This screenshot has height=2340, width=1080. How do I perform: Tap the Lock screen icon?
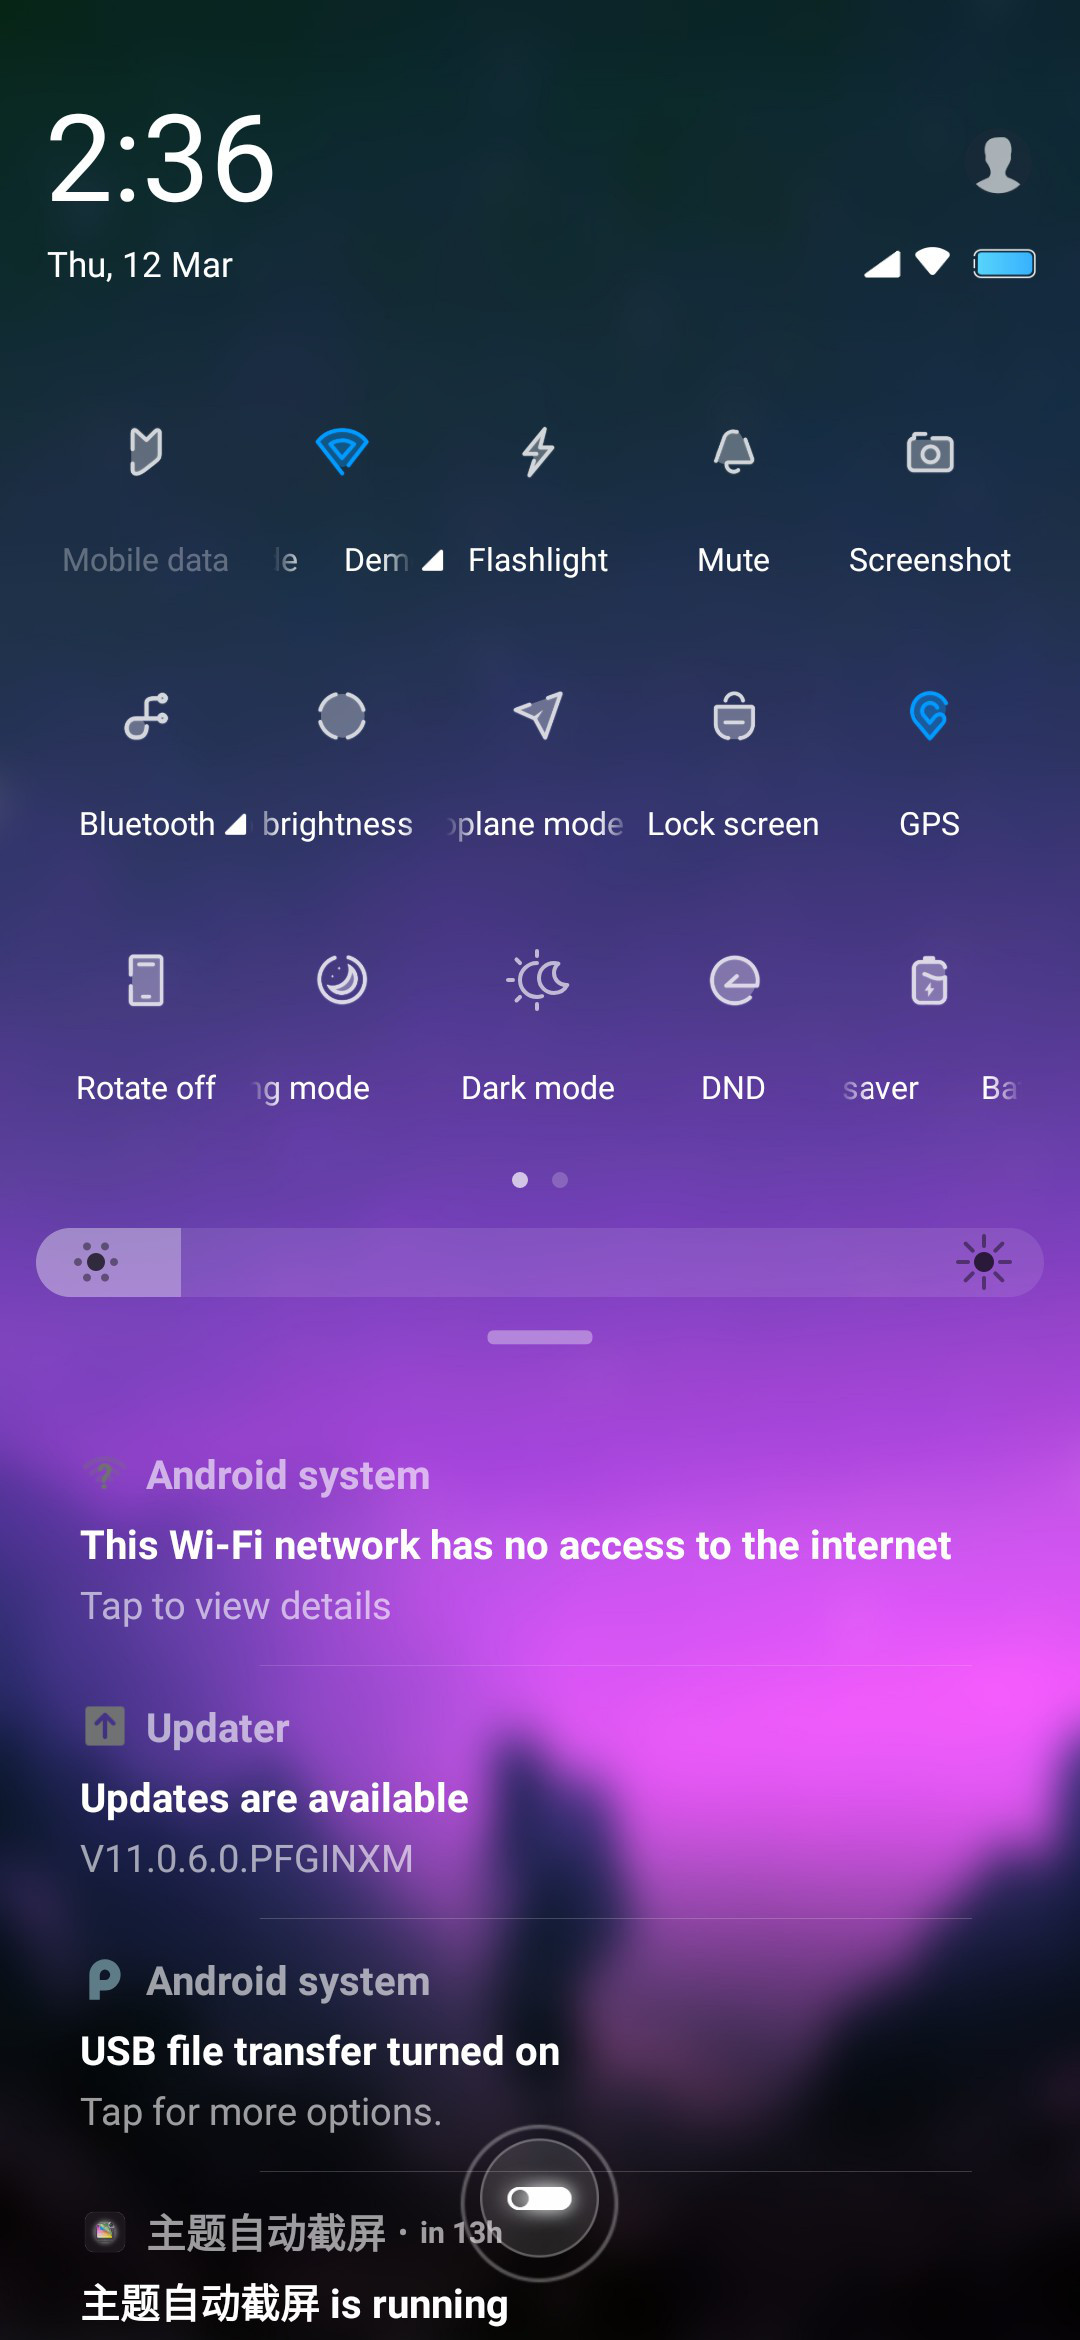coord(734,716)
